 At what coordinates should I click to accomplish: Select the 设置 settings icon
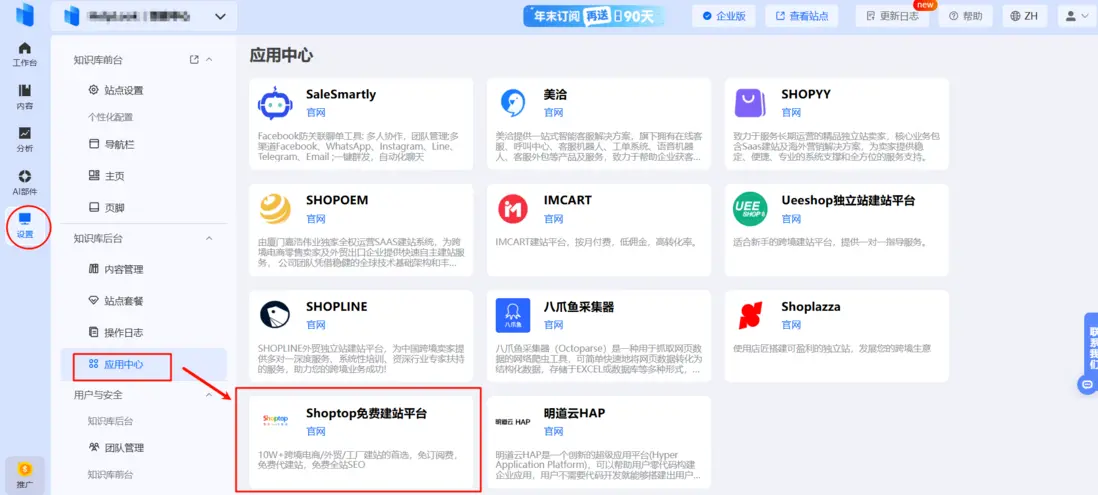pos(25,225)
